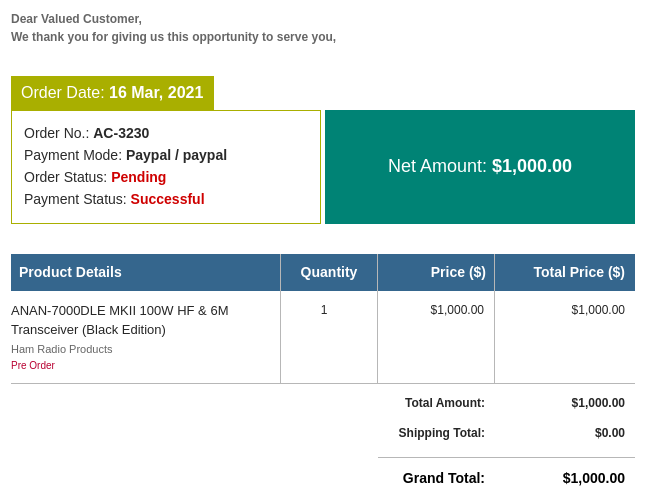Click the teal Net Amount box

[x=480, y=167]
